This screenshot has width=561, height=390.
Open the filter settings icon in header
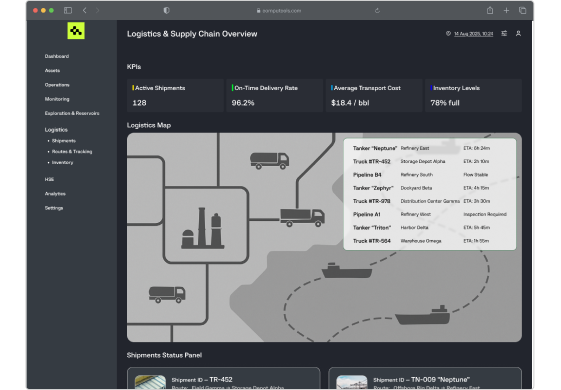click(x=504, y=33)
